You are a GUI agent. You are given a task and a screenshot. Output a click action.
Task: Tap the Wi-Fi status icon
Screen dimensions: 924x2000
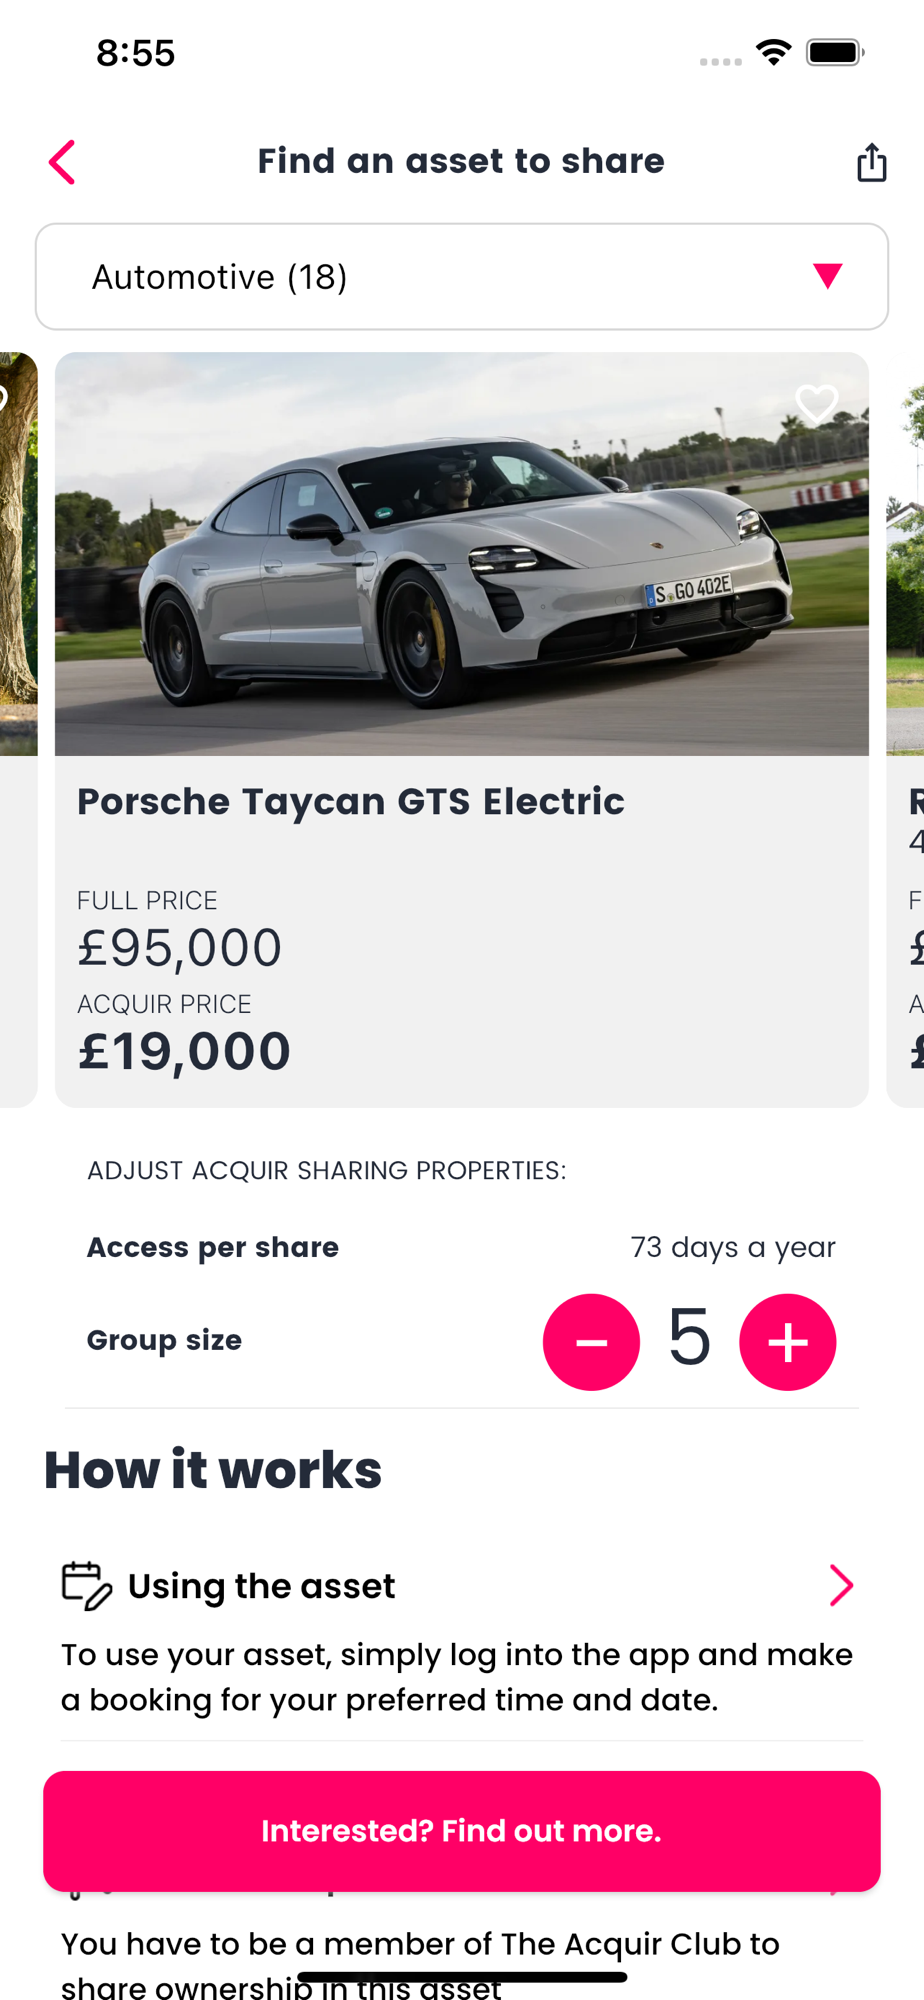pos(773,52)
